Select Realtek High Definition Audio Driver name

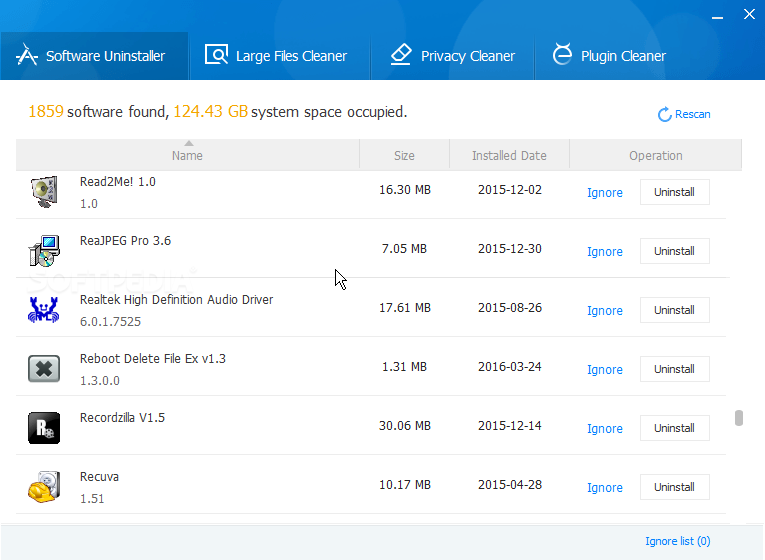[x=176, y=300]
